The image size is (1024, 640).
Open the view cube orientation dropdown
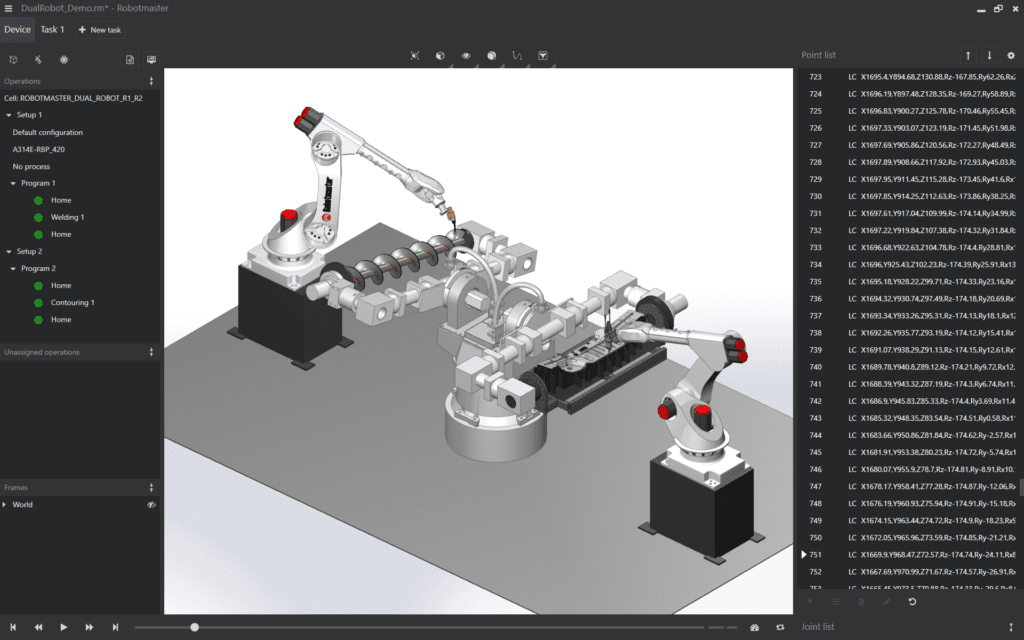(x=440, y=56)
